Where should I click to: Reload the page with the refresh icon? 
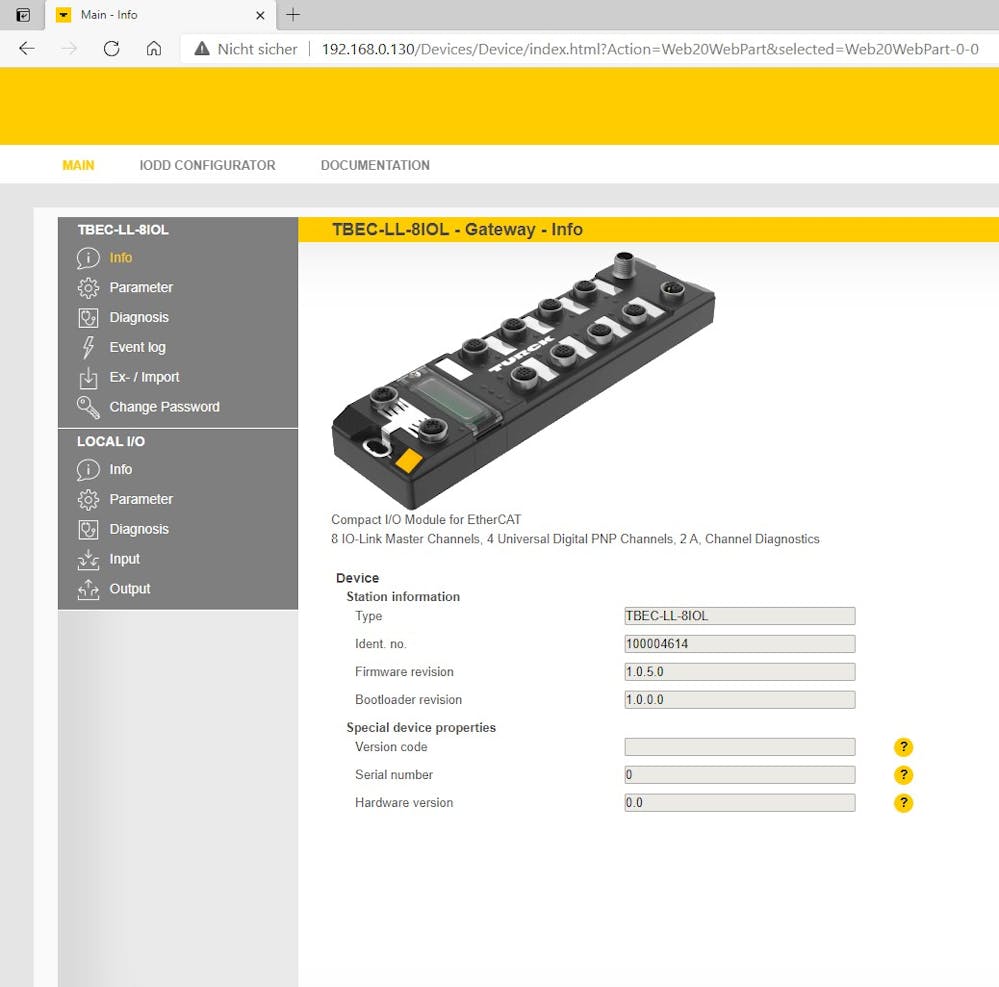111,48
